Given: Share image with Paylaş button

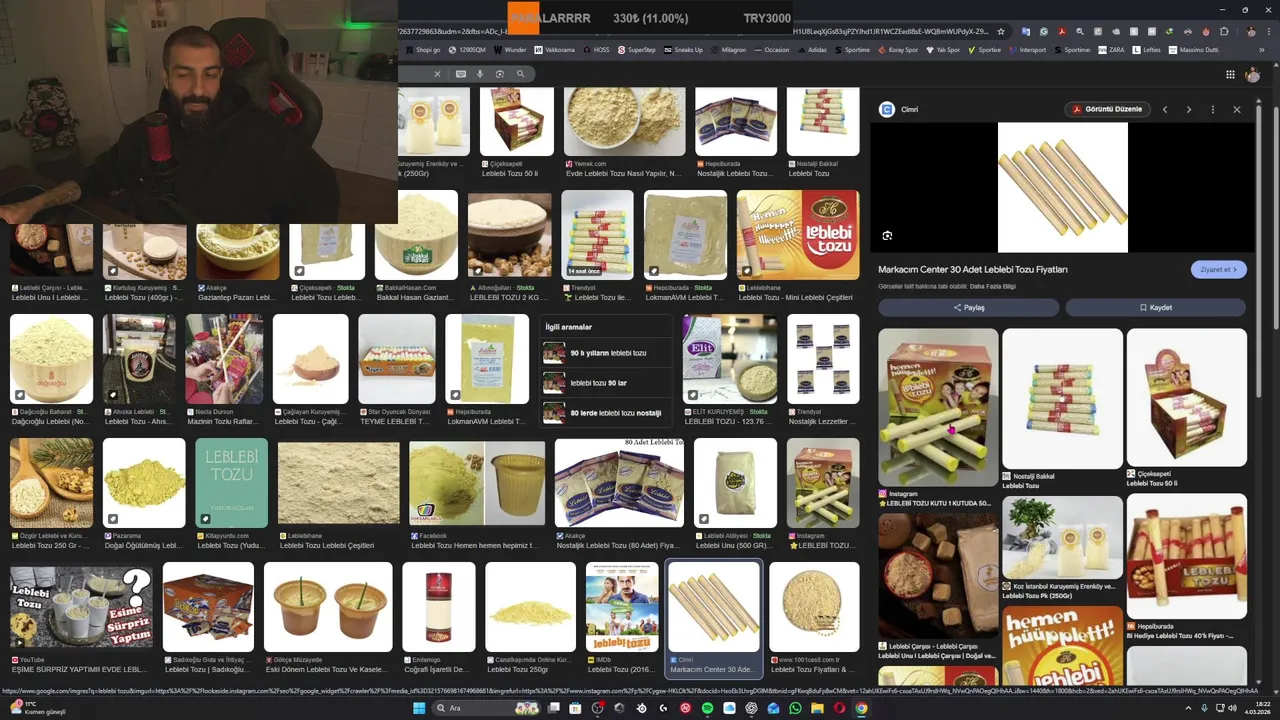Looking at the screenshot, I should pos(968,308).
